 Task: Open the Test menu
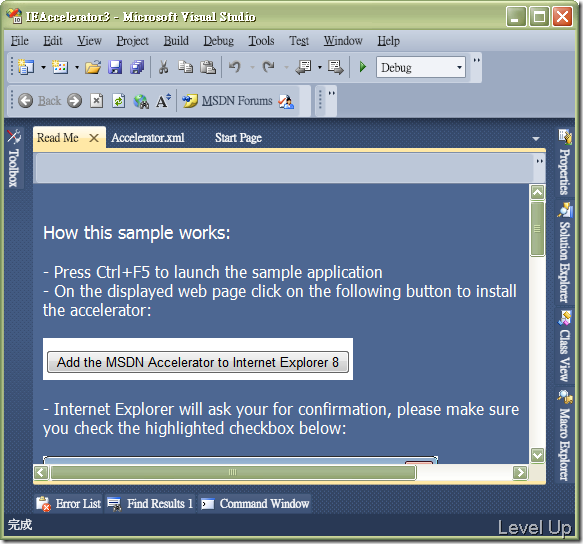(299, 41)
